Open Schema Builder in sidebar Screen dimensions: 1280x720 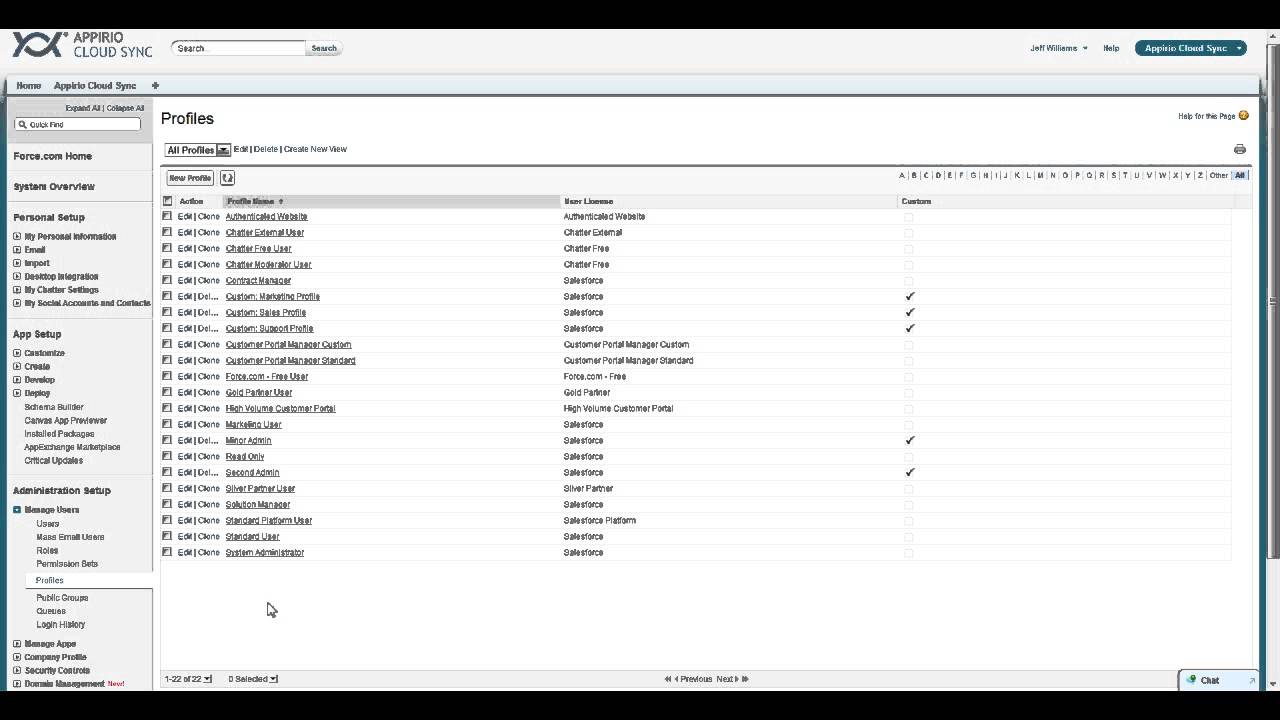coord(54,407)
